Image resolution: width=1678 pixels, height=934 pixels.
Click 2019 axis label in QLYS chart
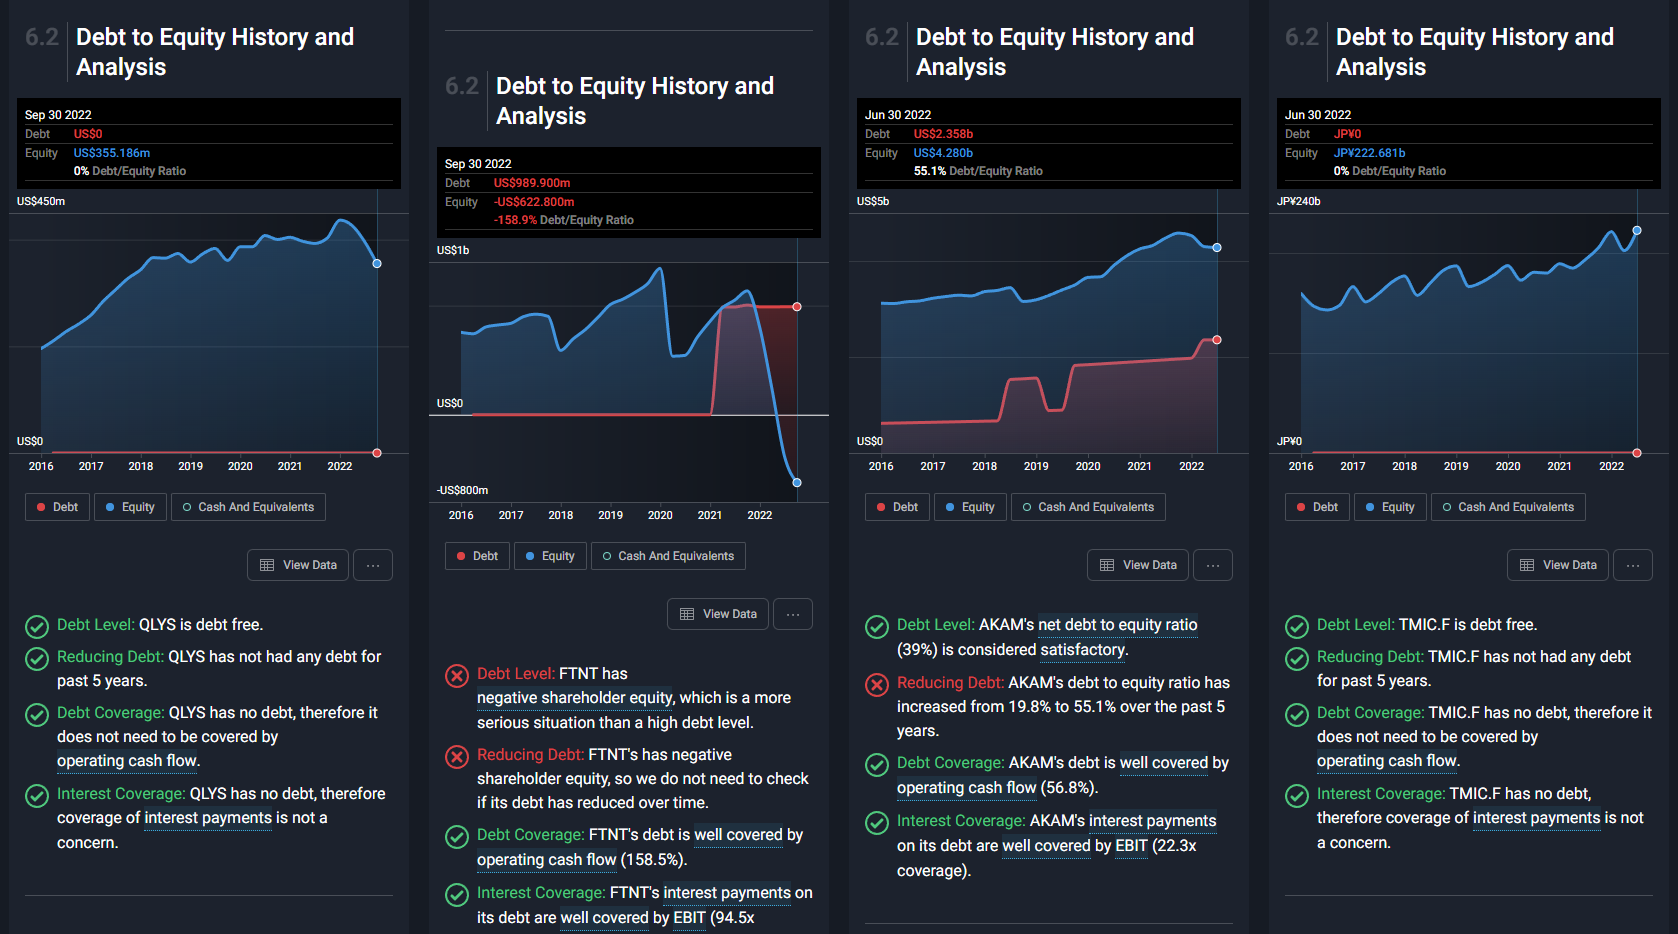(190, 466)
